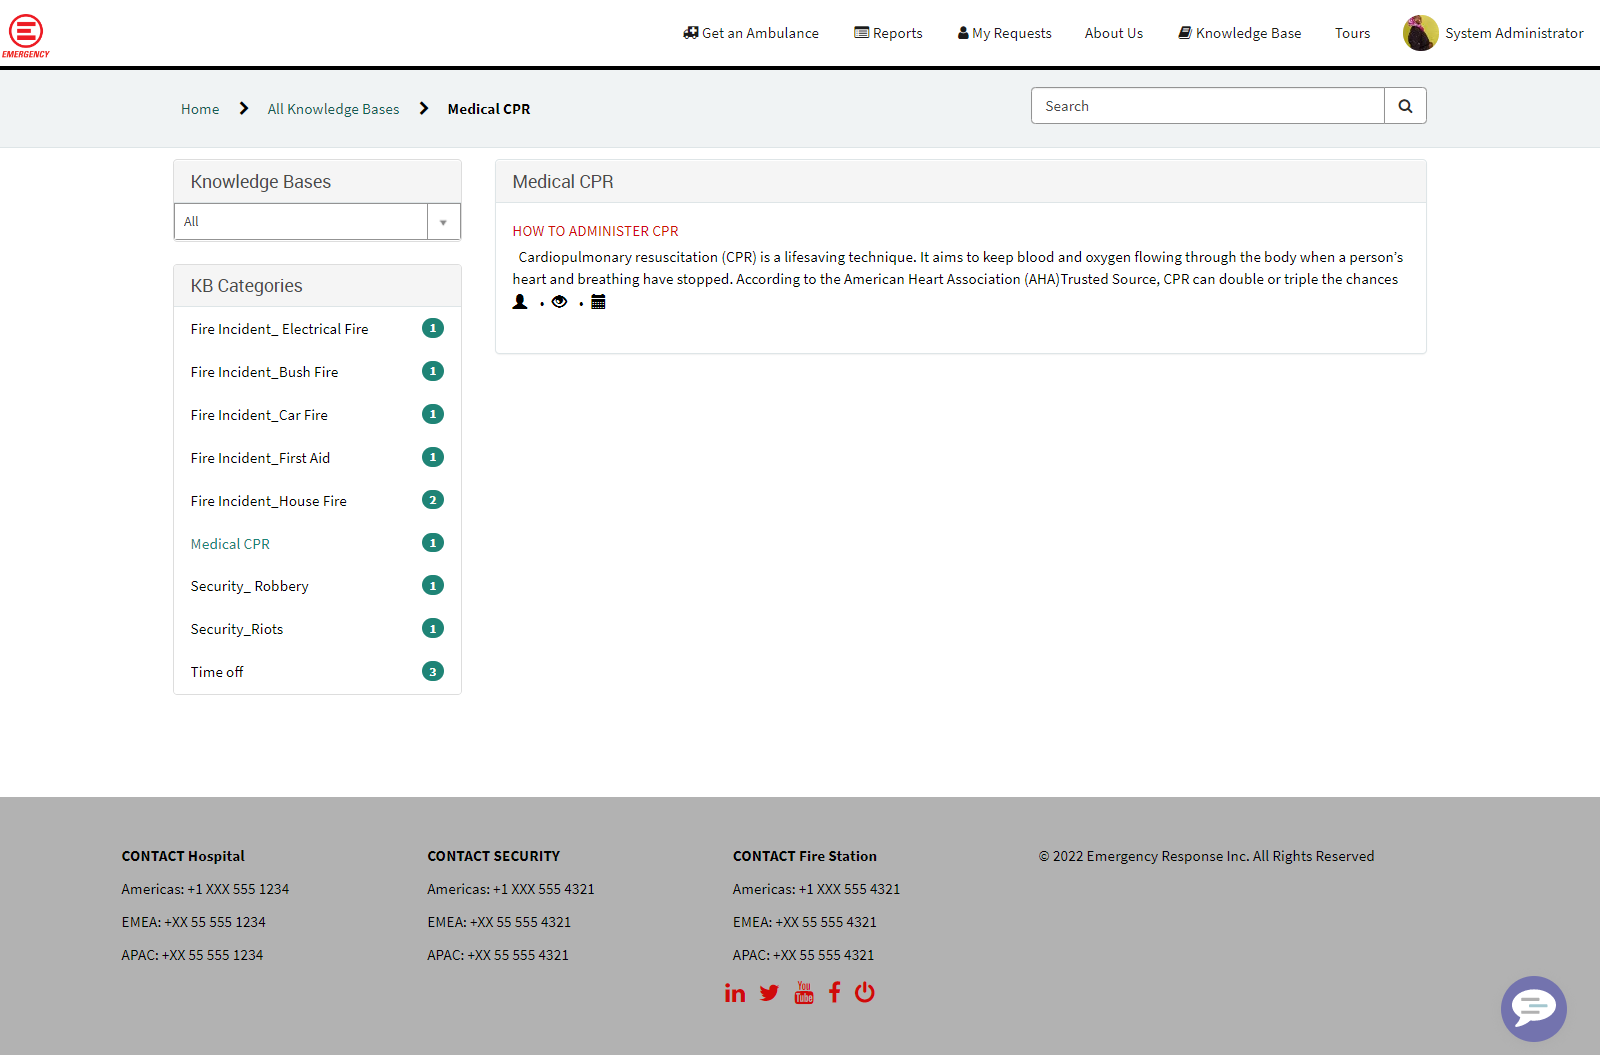Click the article calendar date icon
The width and height of the screenshot is (1600, 1055).
click(598, 302)
